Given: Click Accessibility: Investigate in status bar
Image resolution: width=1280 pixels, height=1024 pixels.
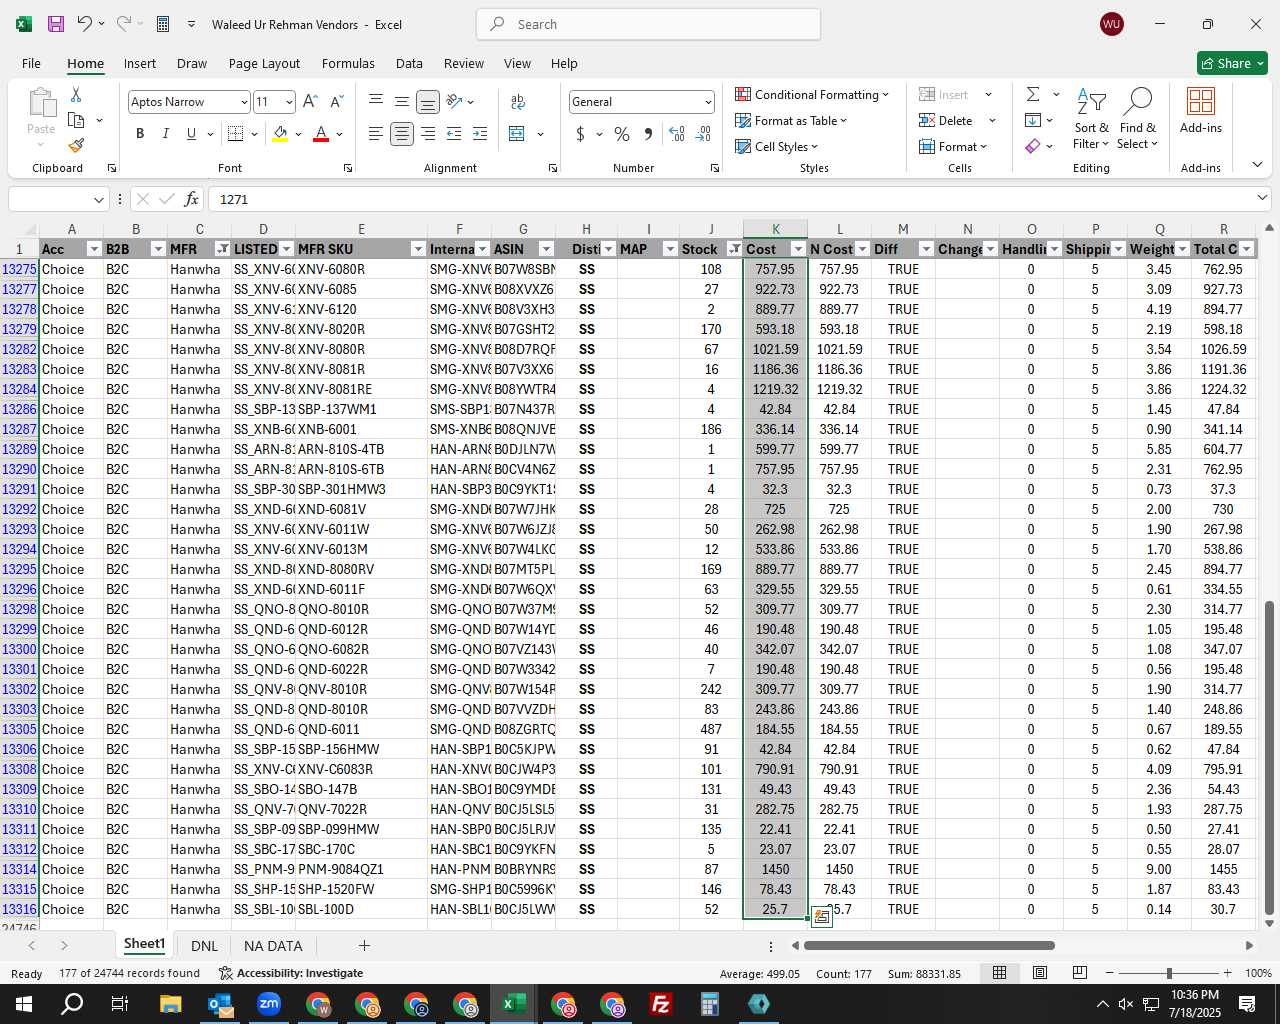Looking at the screenshot, I should click(291, 973).
